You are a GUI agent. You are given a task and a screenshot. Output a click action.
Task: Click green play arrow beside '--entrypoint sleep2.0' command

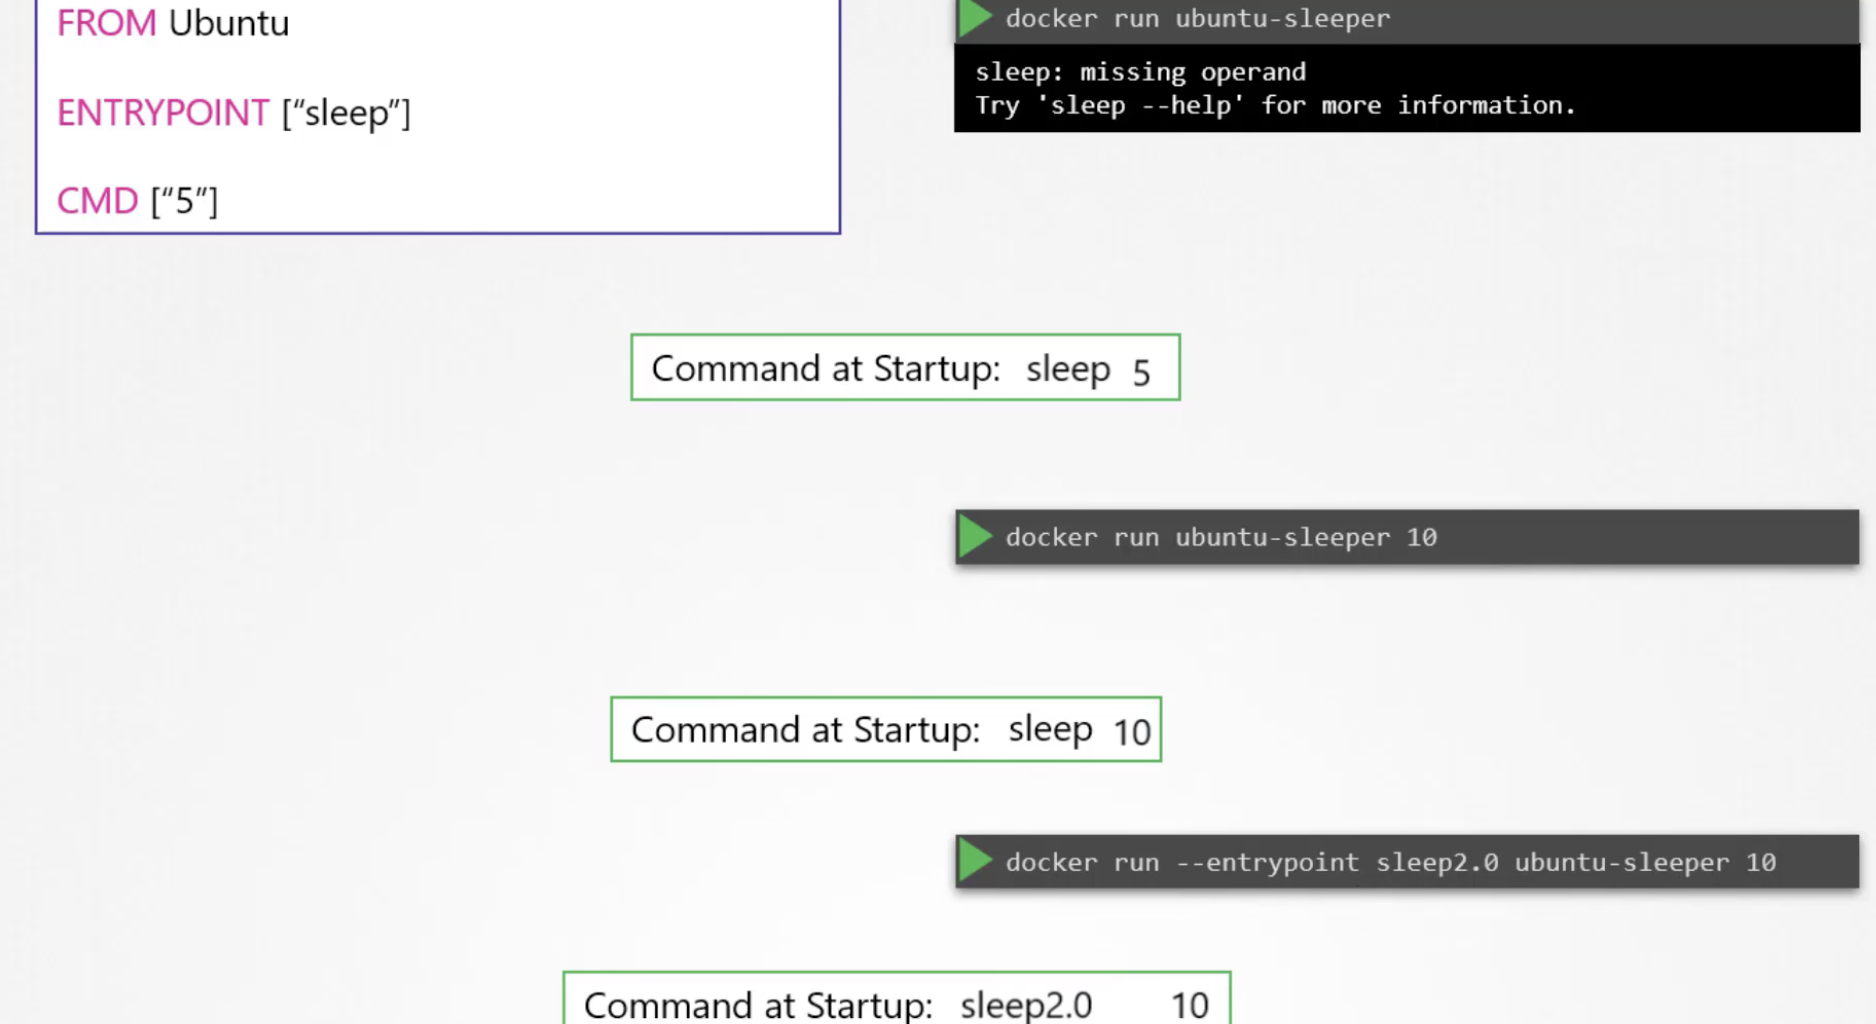point(975,861)
